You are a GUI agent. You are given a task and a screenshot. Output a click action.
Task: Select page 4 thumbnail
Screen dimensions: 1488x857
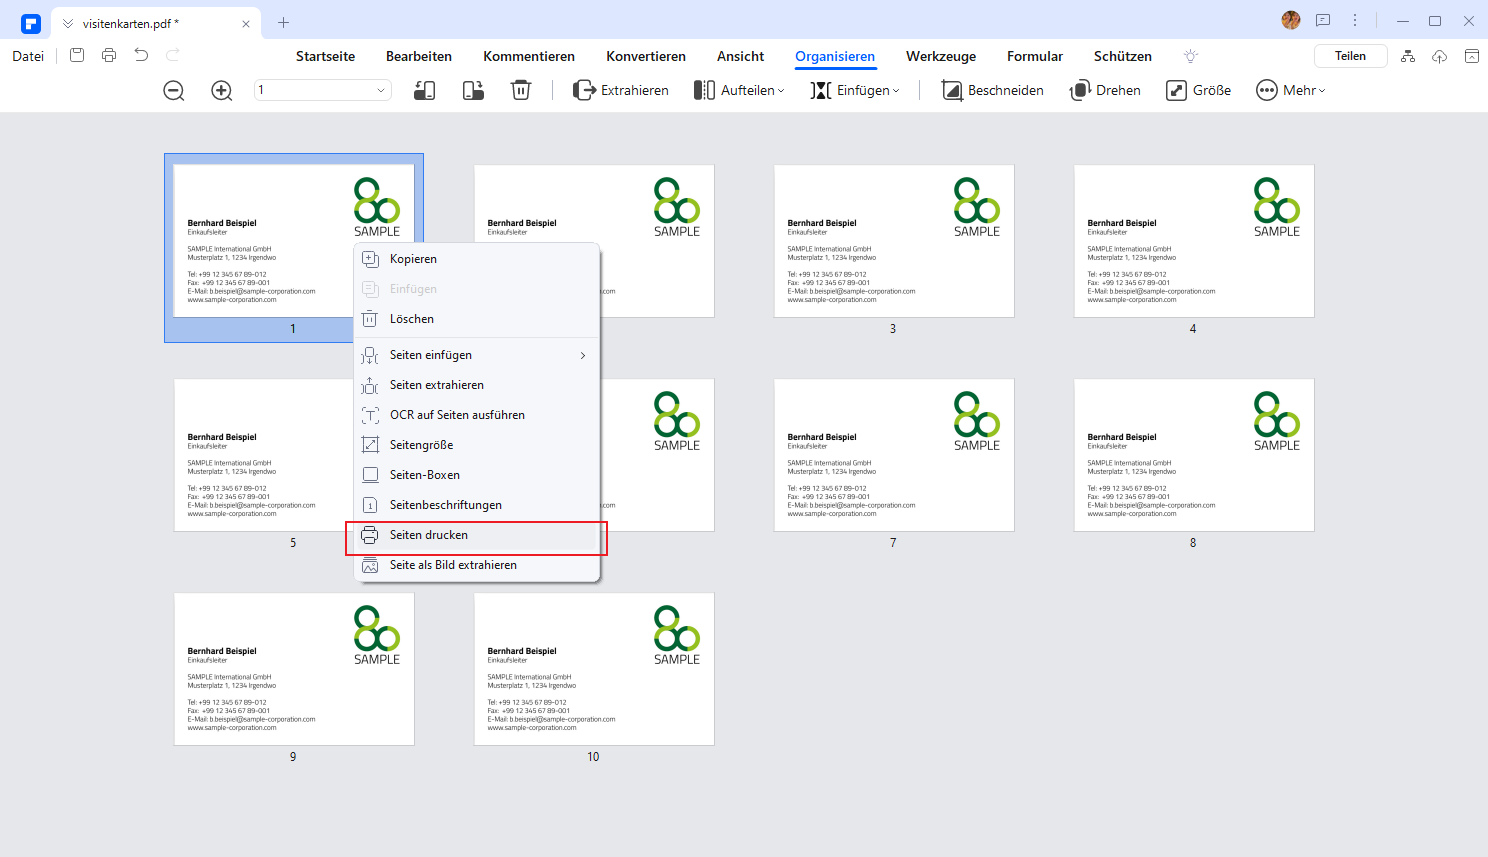(1194, 241)
